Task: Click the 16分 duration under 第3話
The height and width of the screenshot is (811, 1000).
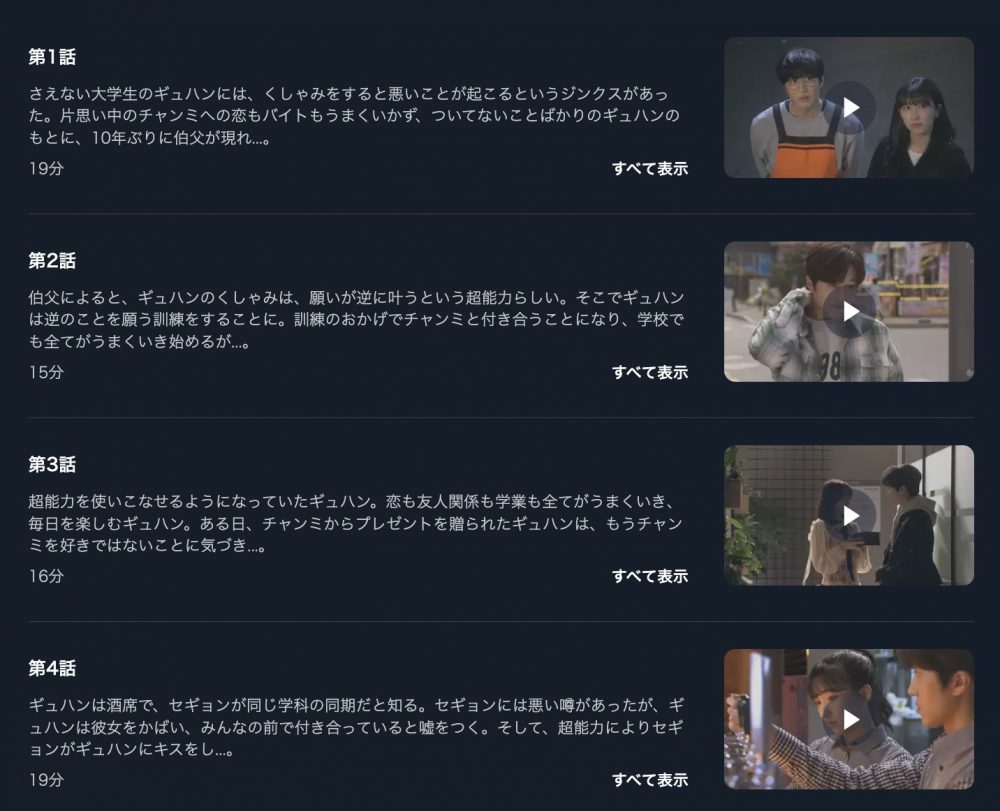Action: click(46, 576)
